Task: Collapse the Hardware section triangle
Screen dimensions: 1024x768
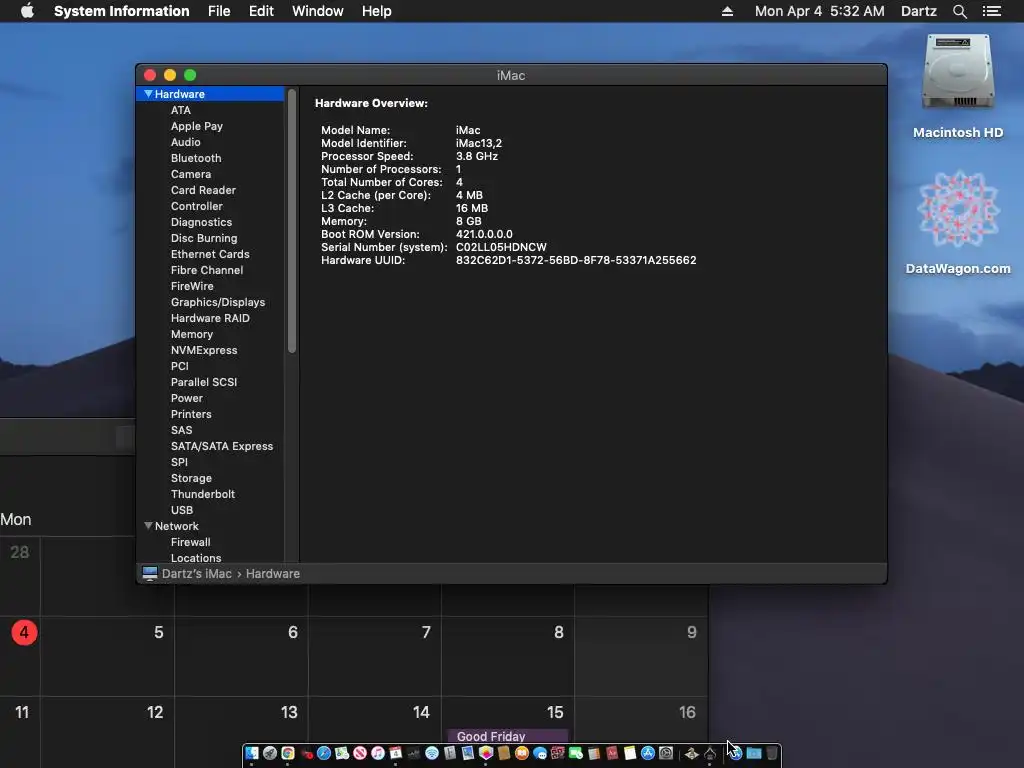Action: [x=148, y=94]
